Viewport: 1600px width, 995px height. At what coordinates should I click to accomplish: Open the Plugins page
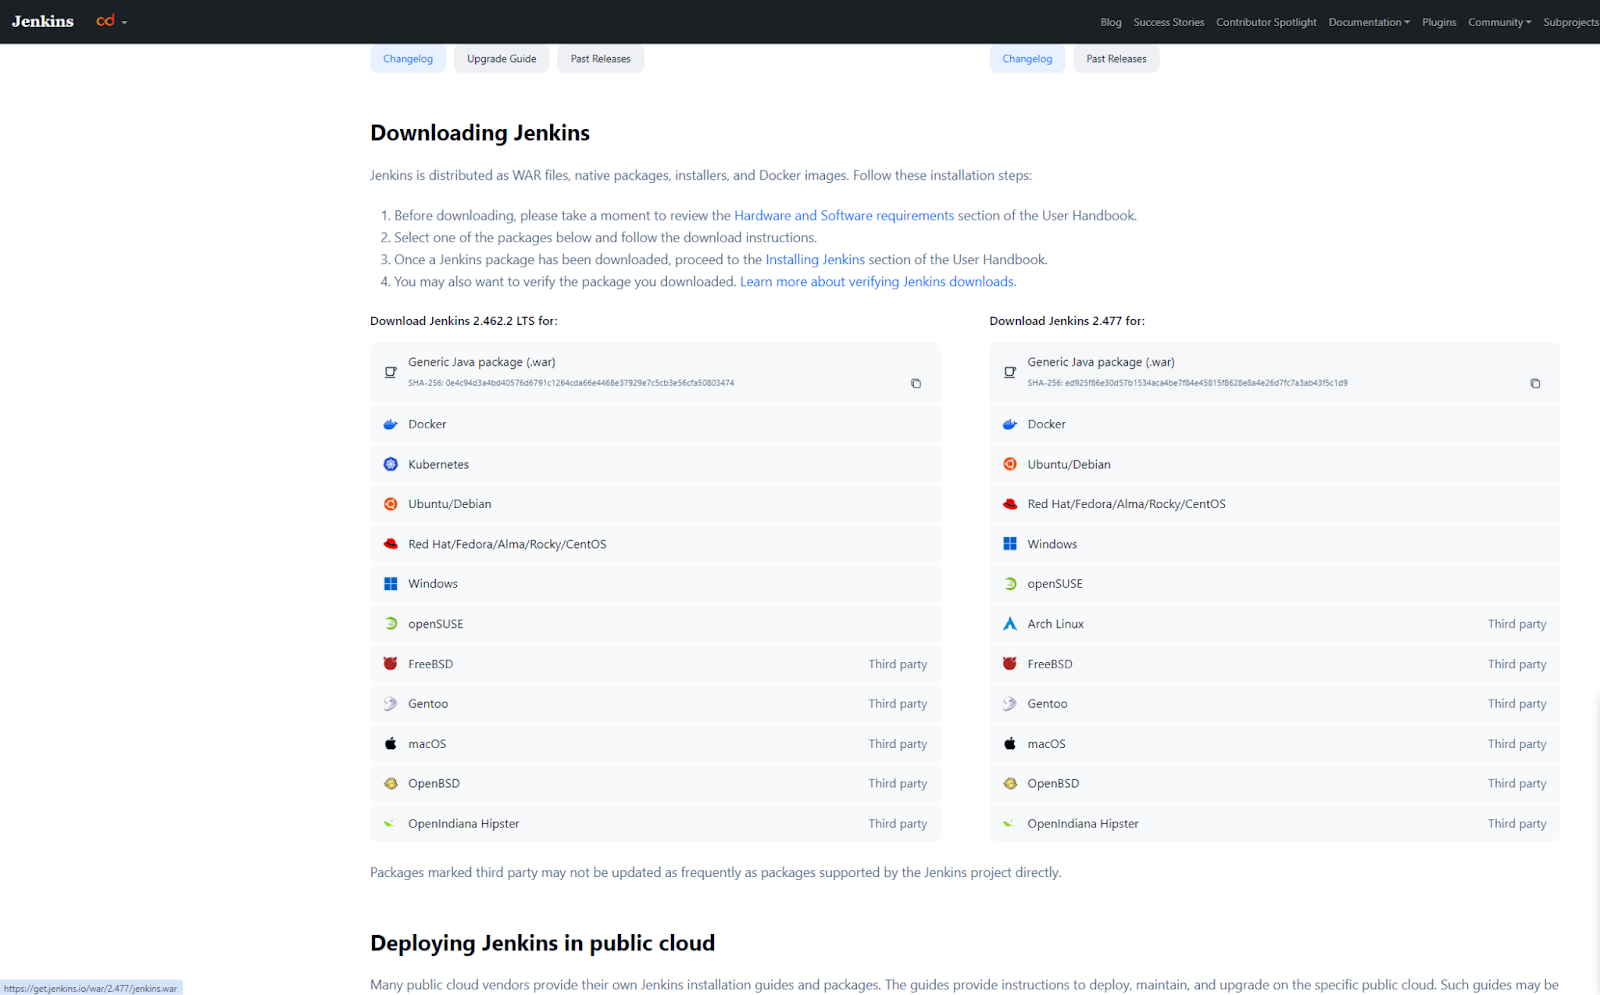pyautogui.click(x=1439, y=22)
